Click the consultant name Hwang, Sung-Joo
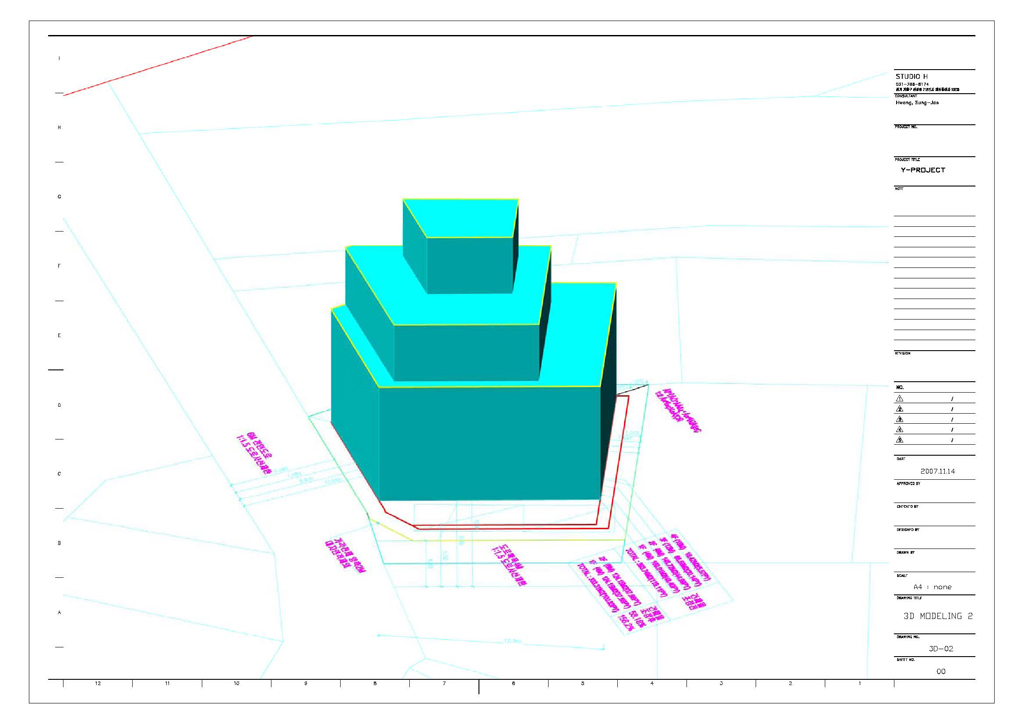This screenshot has height=724, width=1024. pyautogui.click(x=918, y=102)
